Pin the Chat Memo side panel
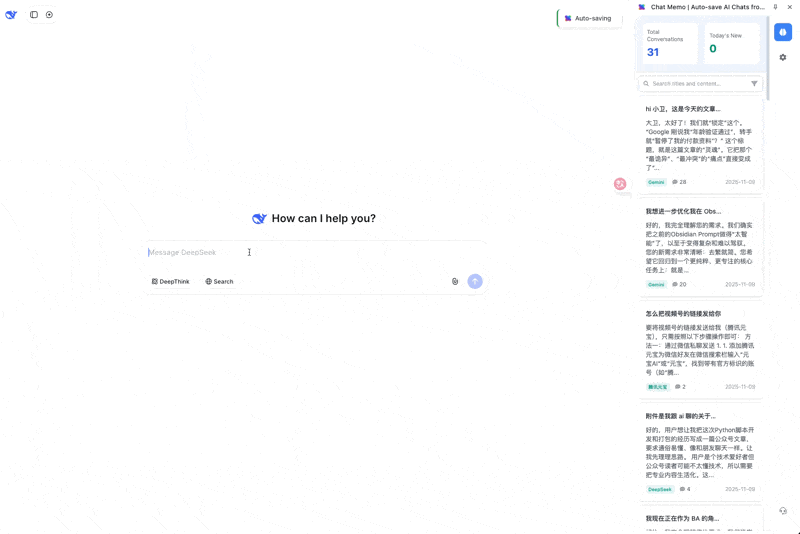Viewport: 800px width, 534px height. tap(776, 7)
